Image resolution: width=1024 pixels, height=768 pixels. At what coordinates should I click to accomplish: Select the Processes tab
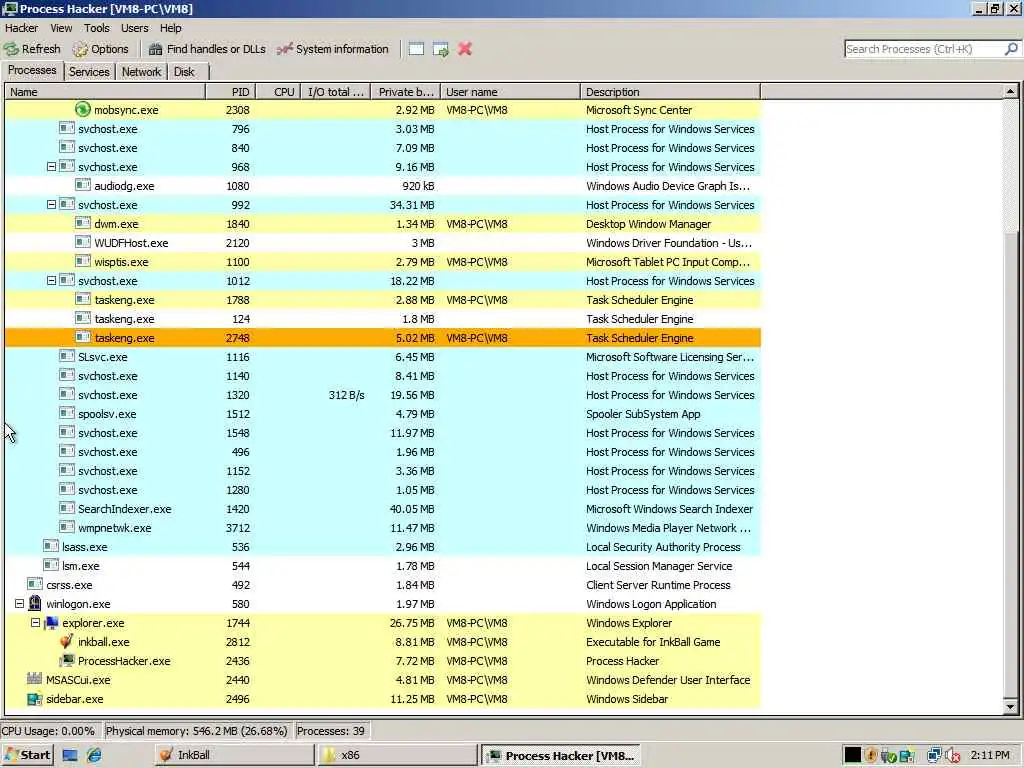[32, 70]
